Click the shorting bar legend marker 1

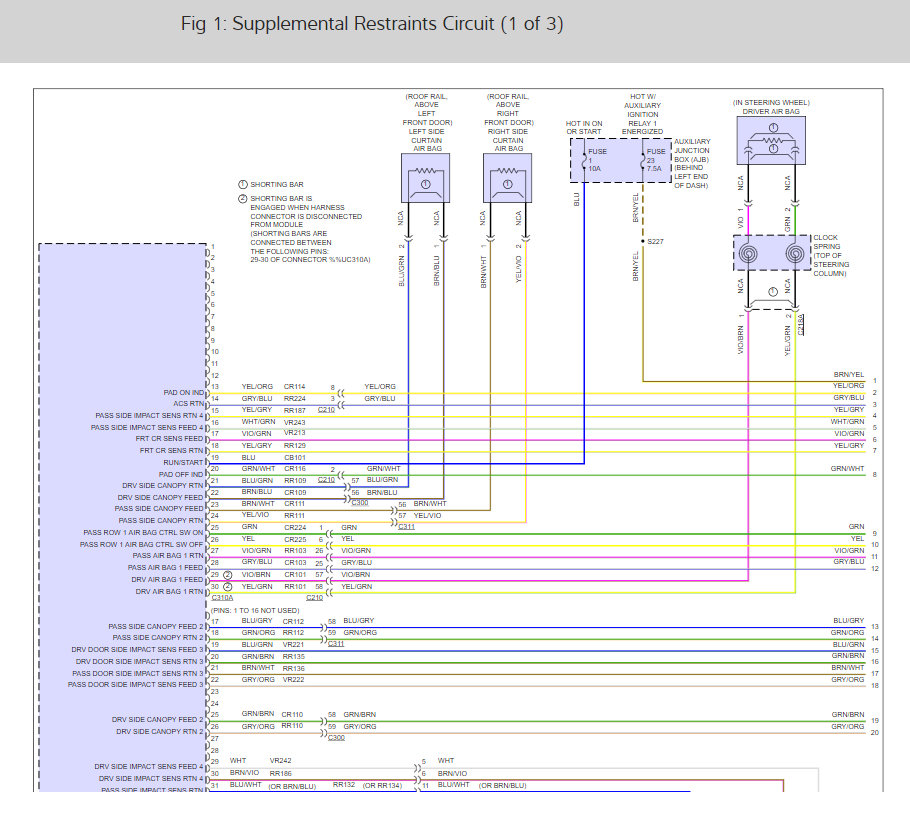243,185
